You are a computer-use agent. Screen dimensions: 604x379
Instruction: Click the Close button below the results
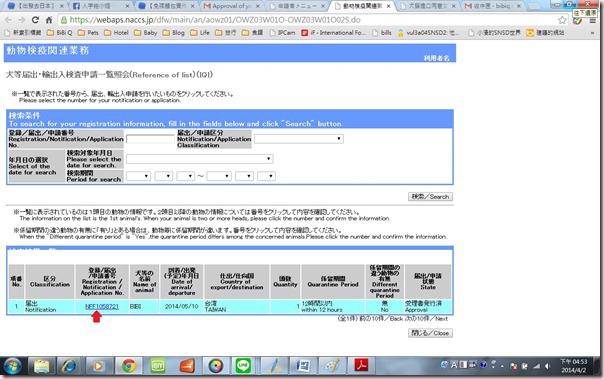click(430, 333)
